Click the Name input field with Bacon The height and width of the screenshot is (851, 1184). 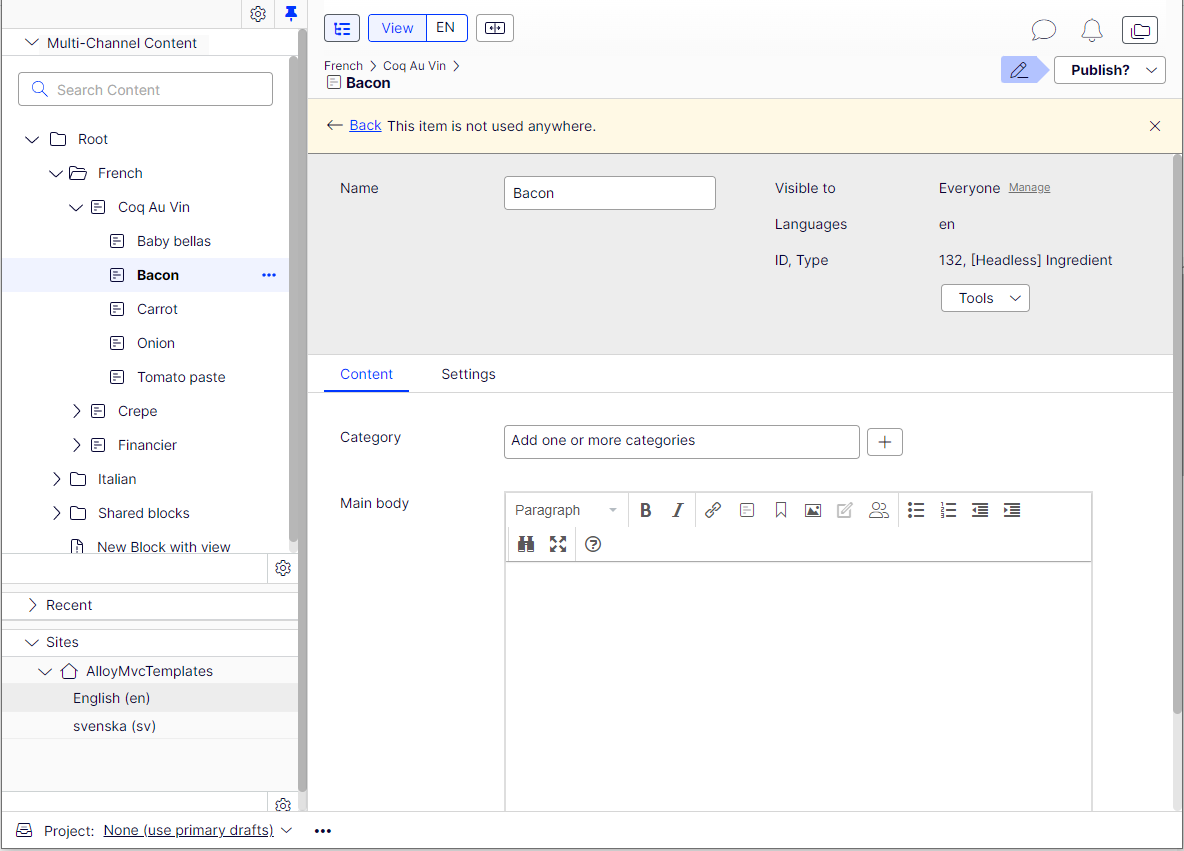pos(609,193)
